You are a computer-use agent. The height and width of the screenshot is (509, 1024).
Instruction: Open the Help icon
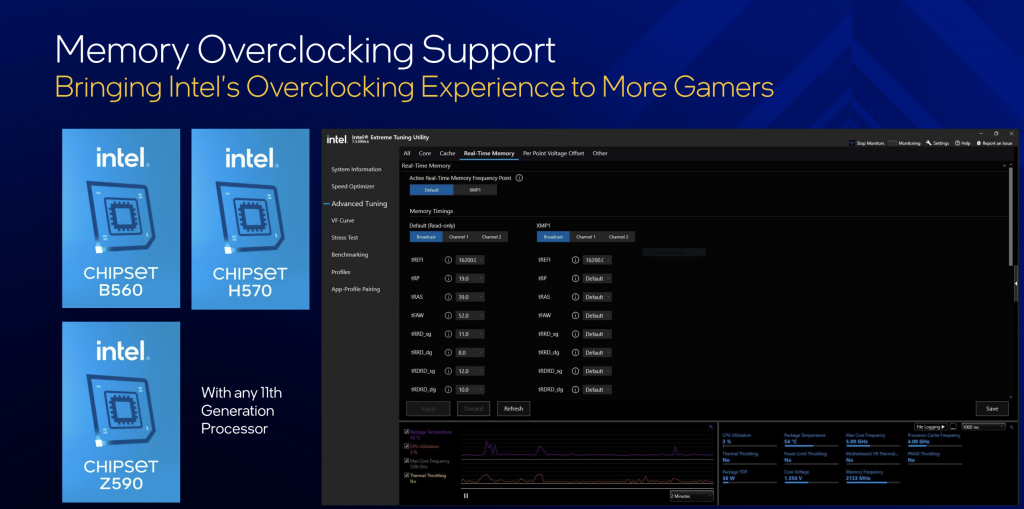[957, 143]
